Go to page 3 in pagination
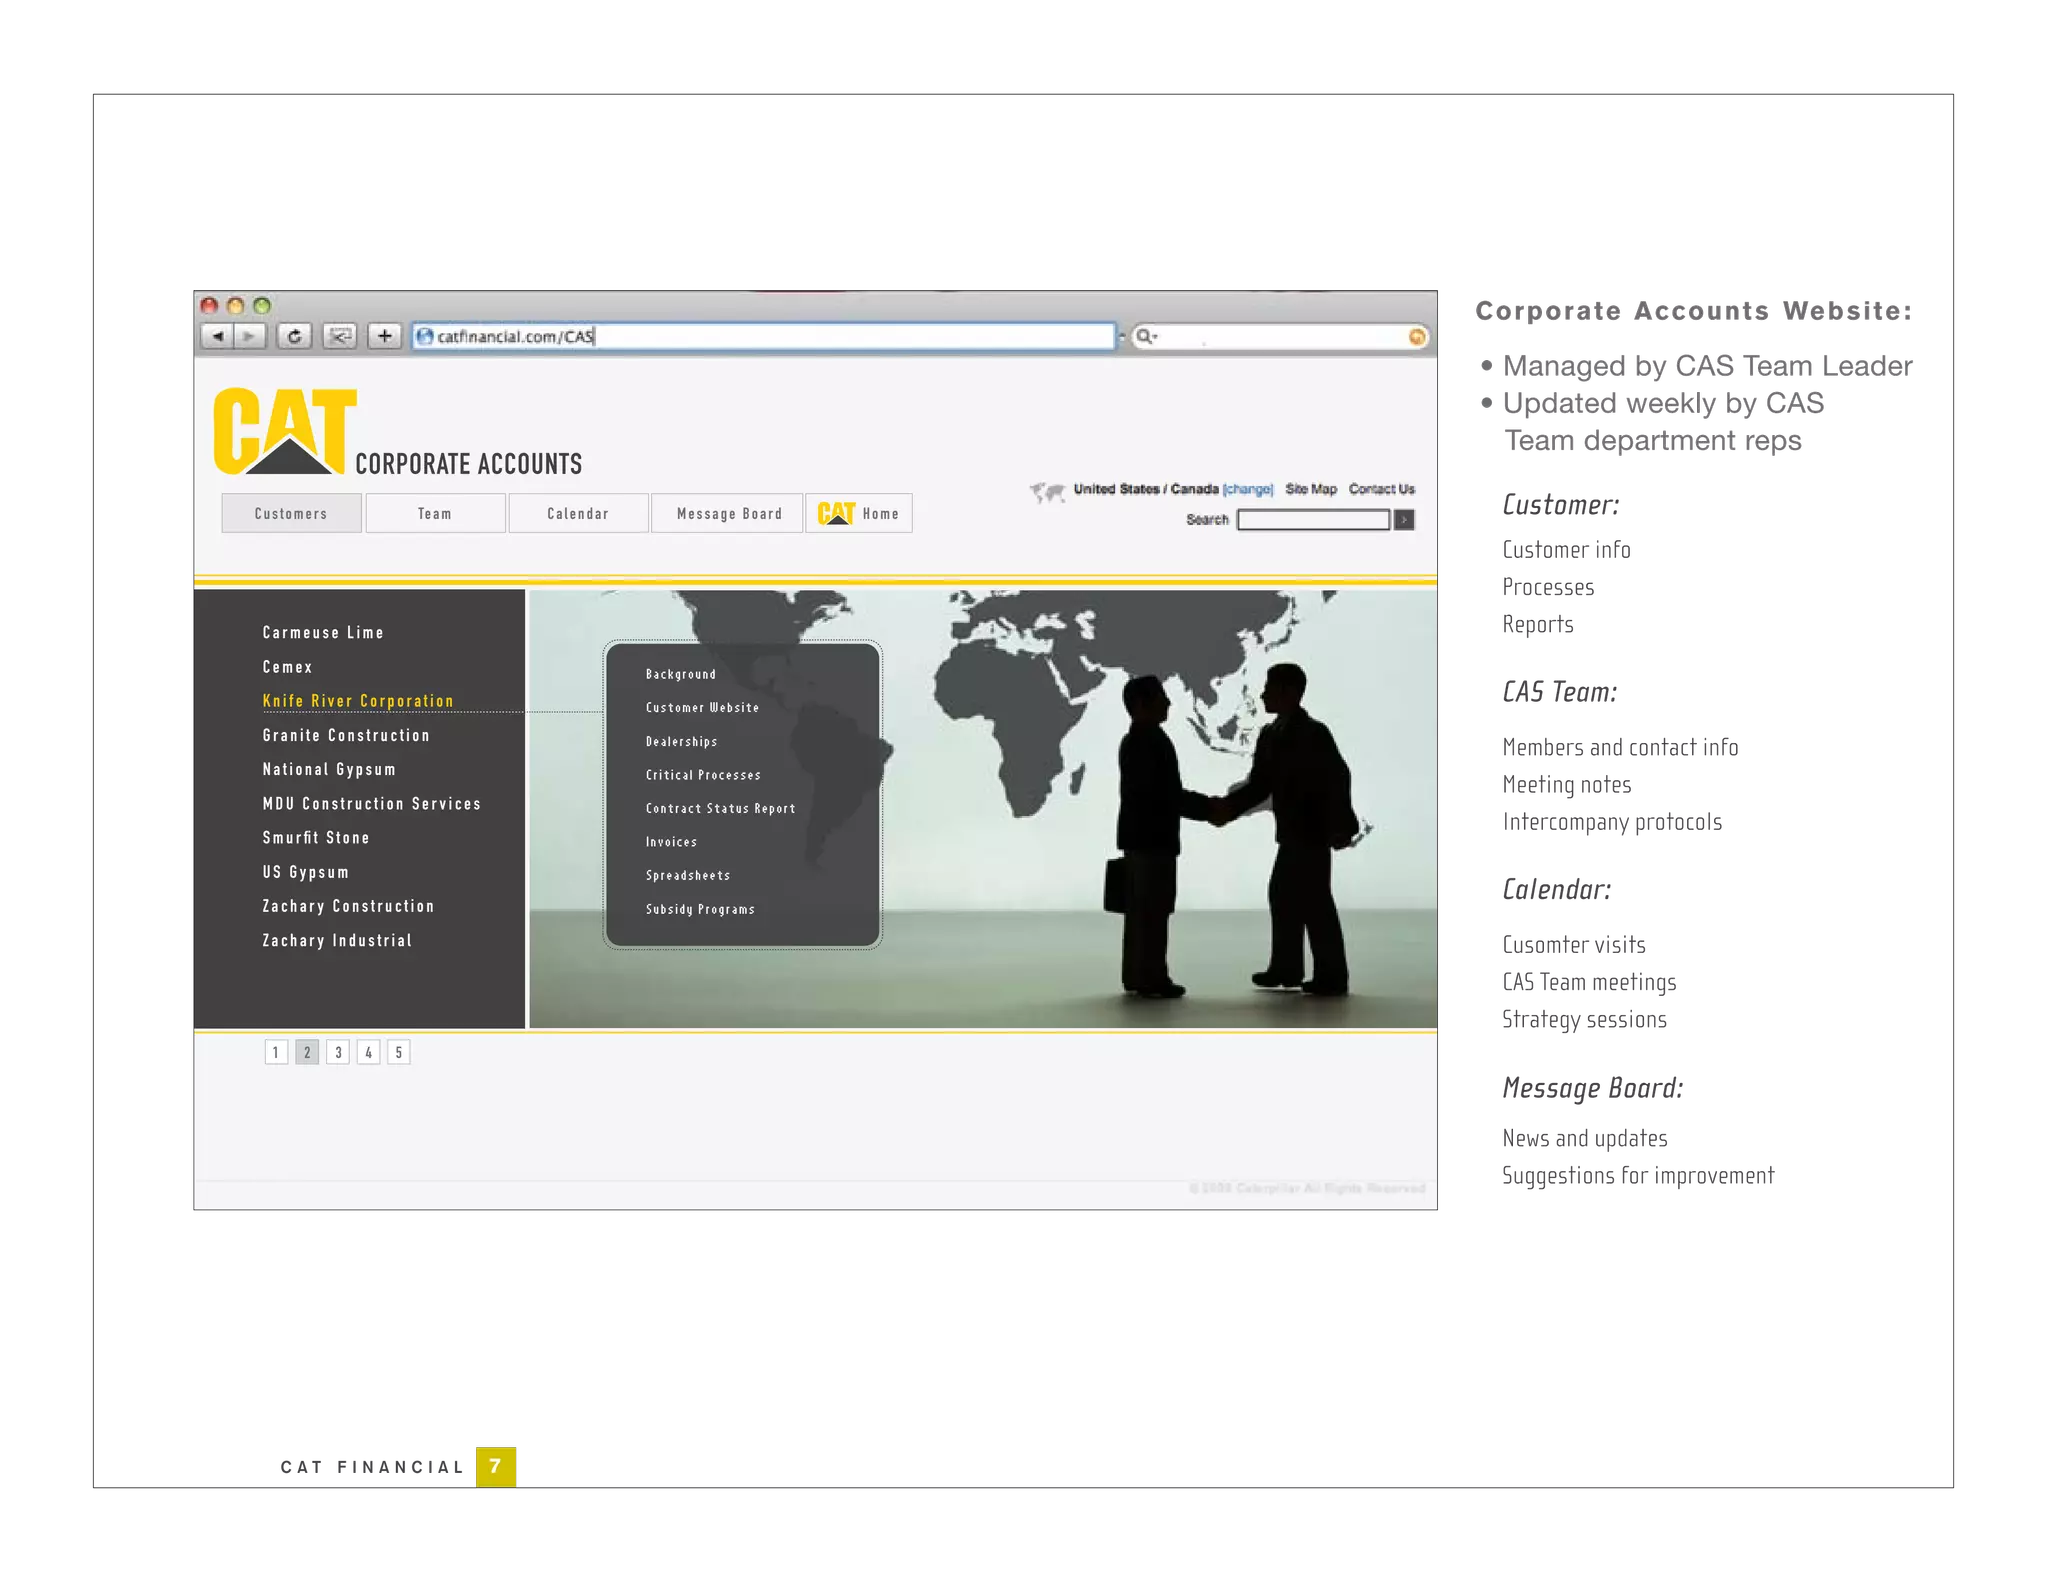The image size is (2048, 1582). pyautogui.click(x=338, y=1052)
